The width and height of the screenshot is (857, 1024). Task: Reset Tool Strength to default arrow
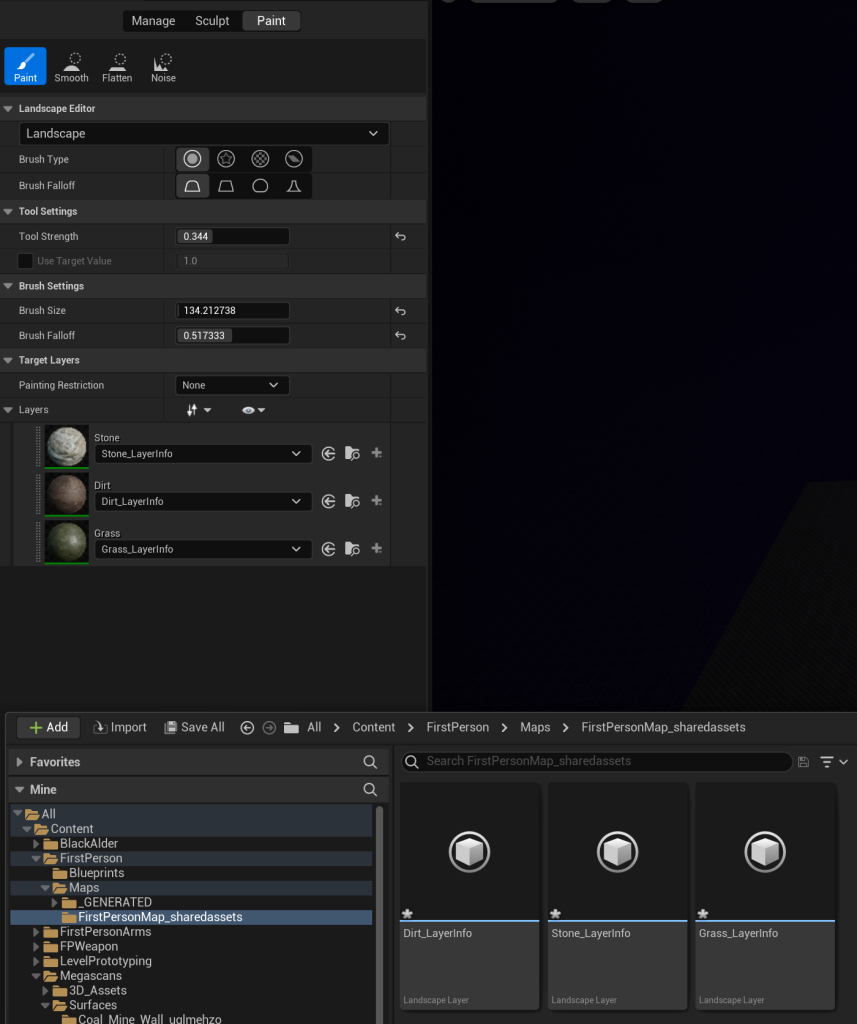coord(400,237)
